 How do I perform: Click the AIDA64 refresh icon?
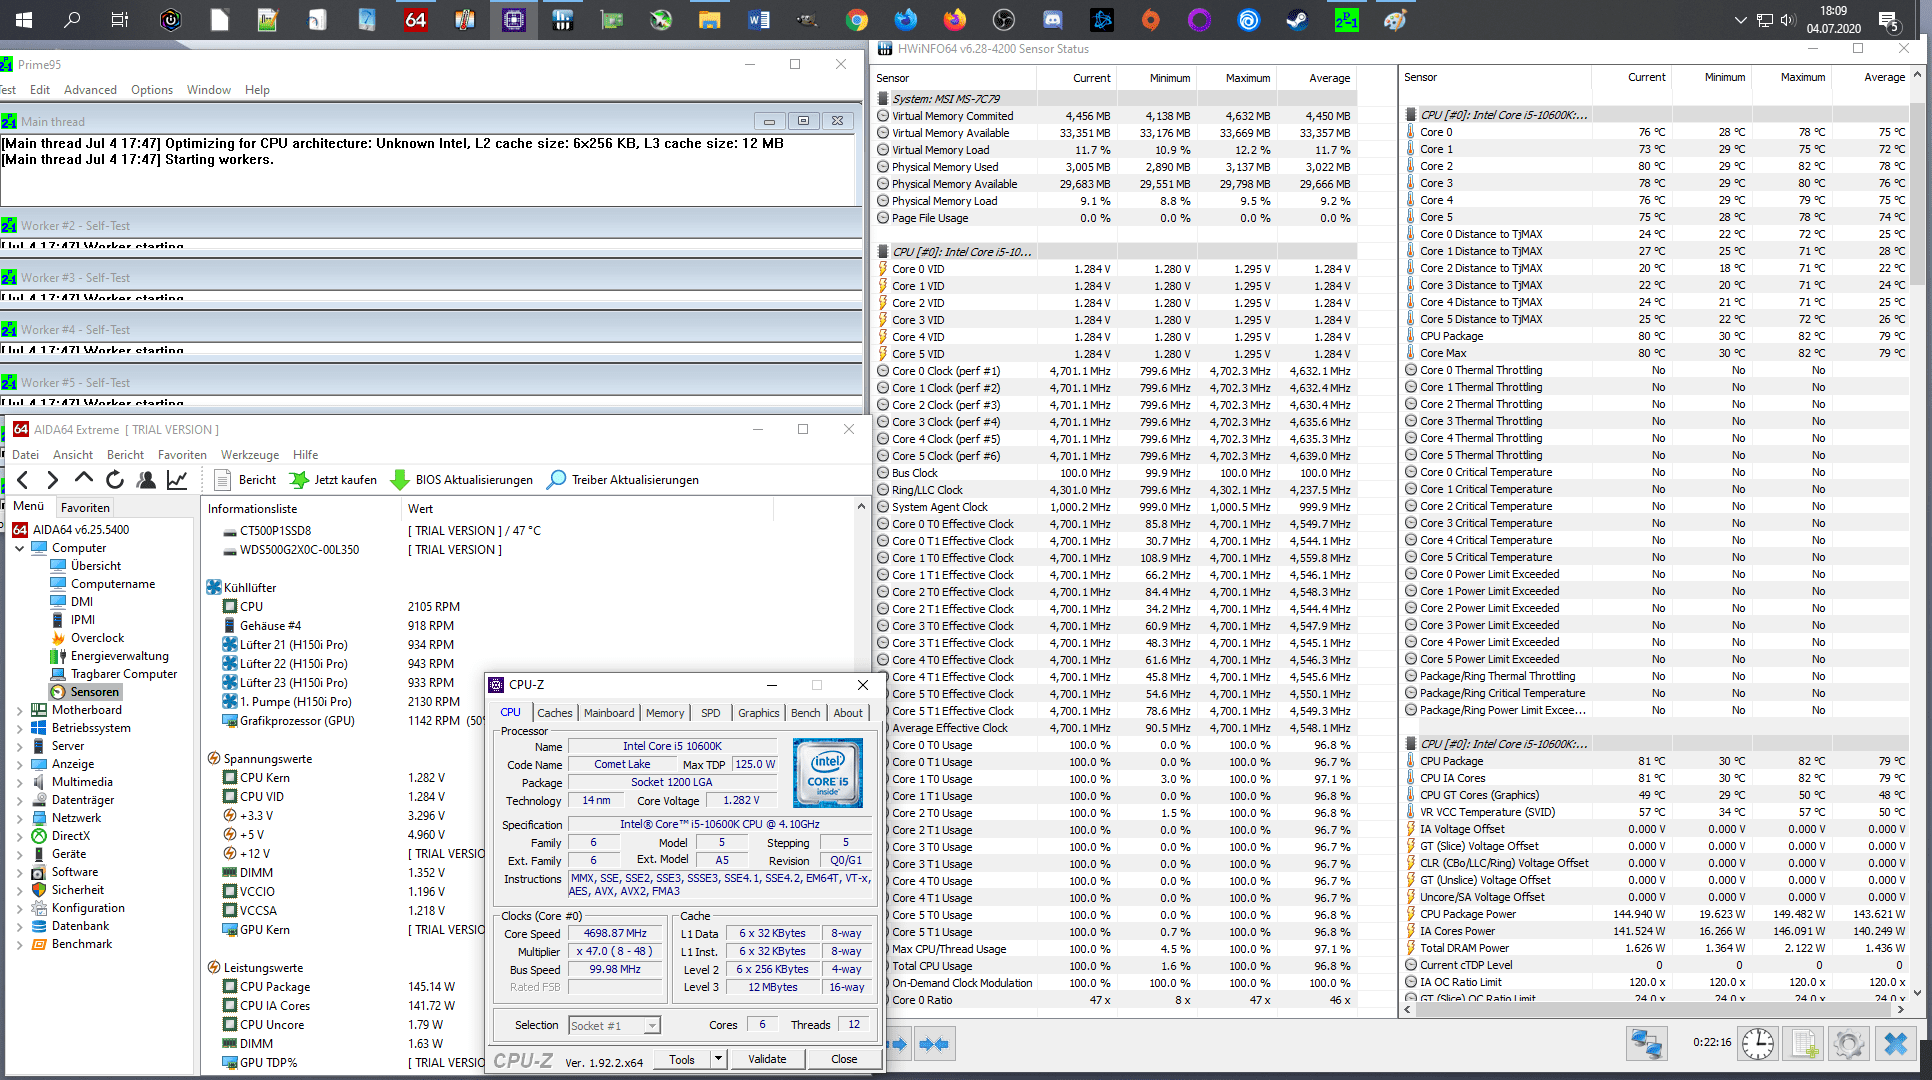pyautogui.click(x=115, y=480)
